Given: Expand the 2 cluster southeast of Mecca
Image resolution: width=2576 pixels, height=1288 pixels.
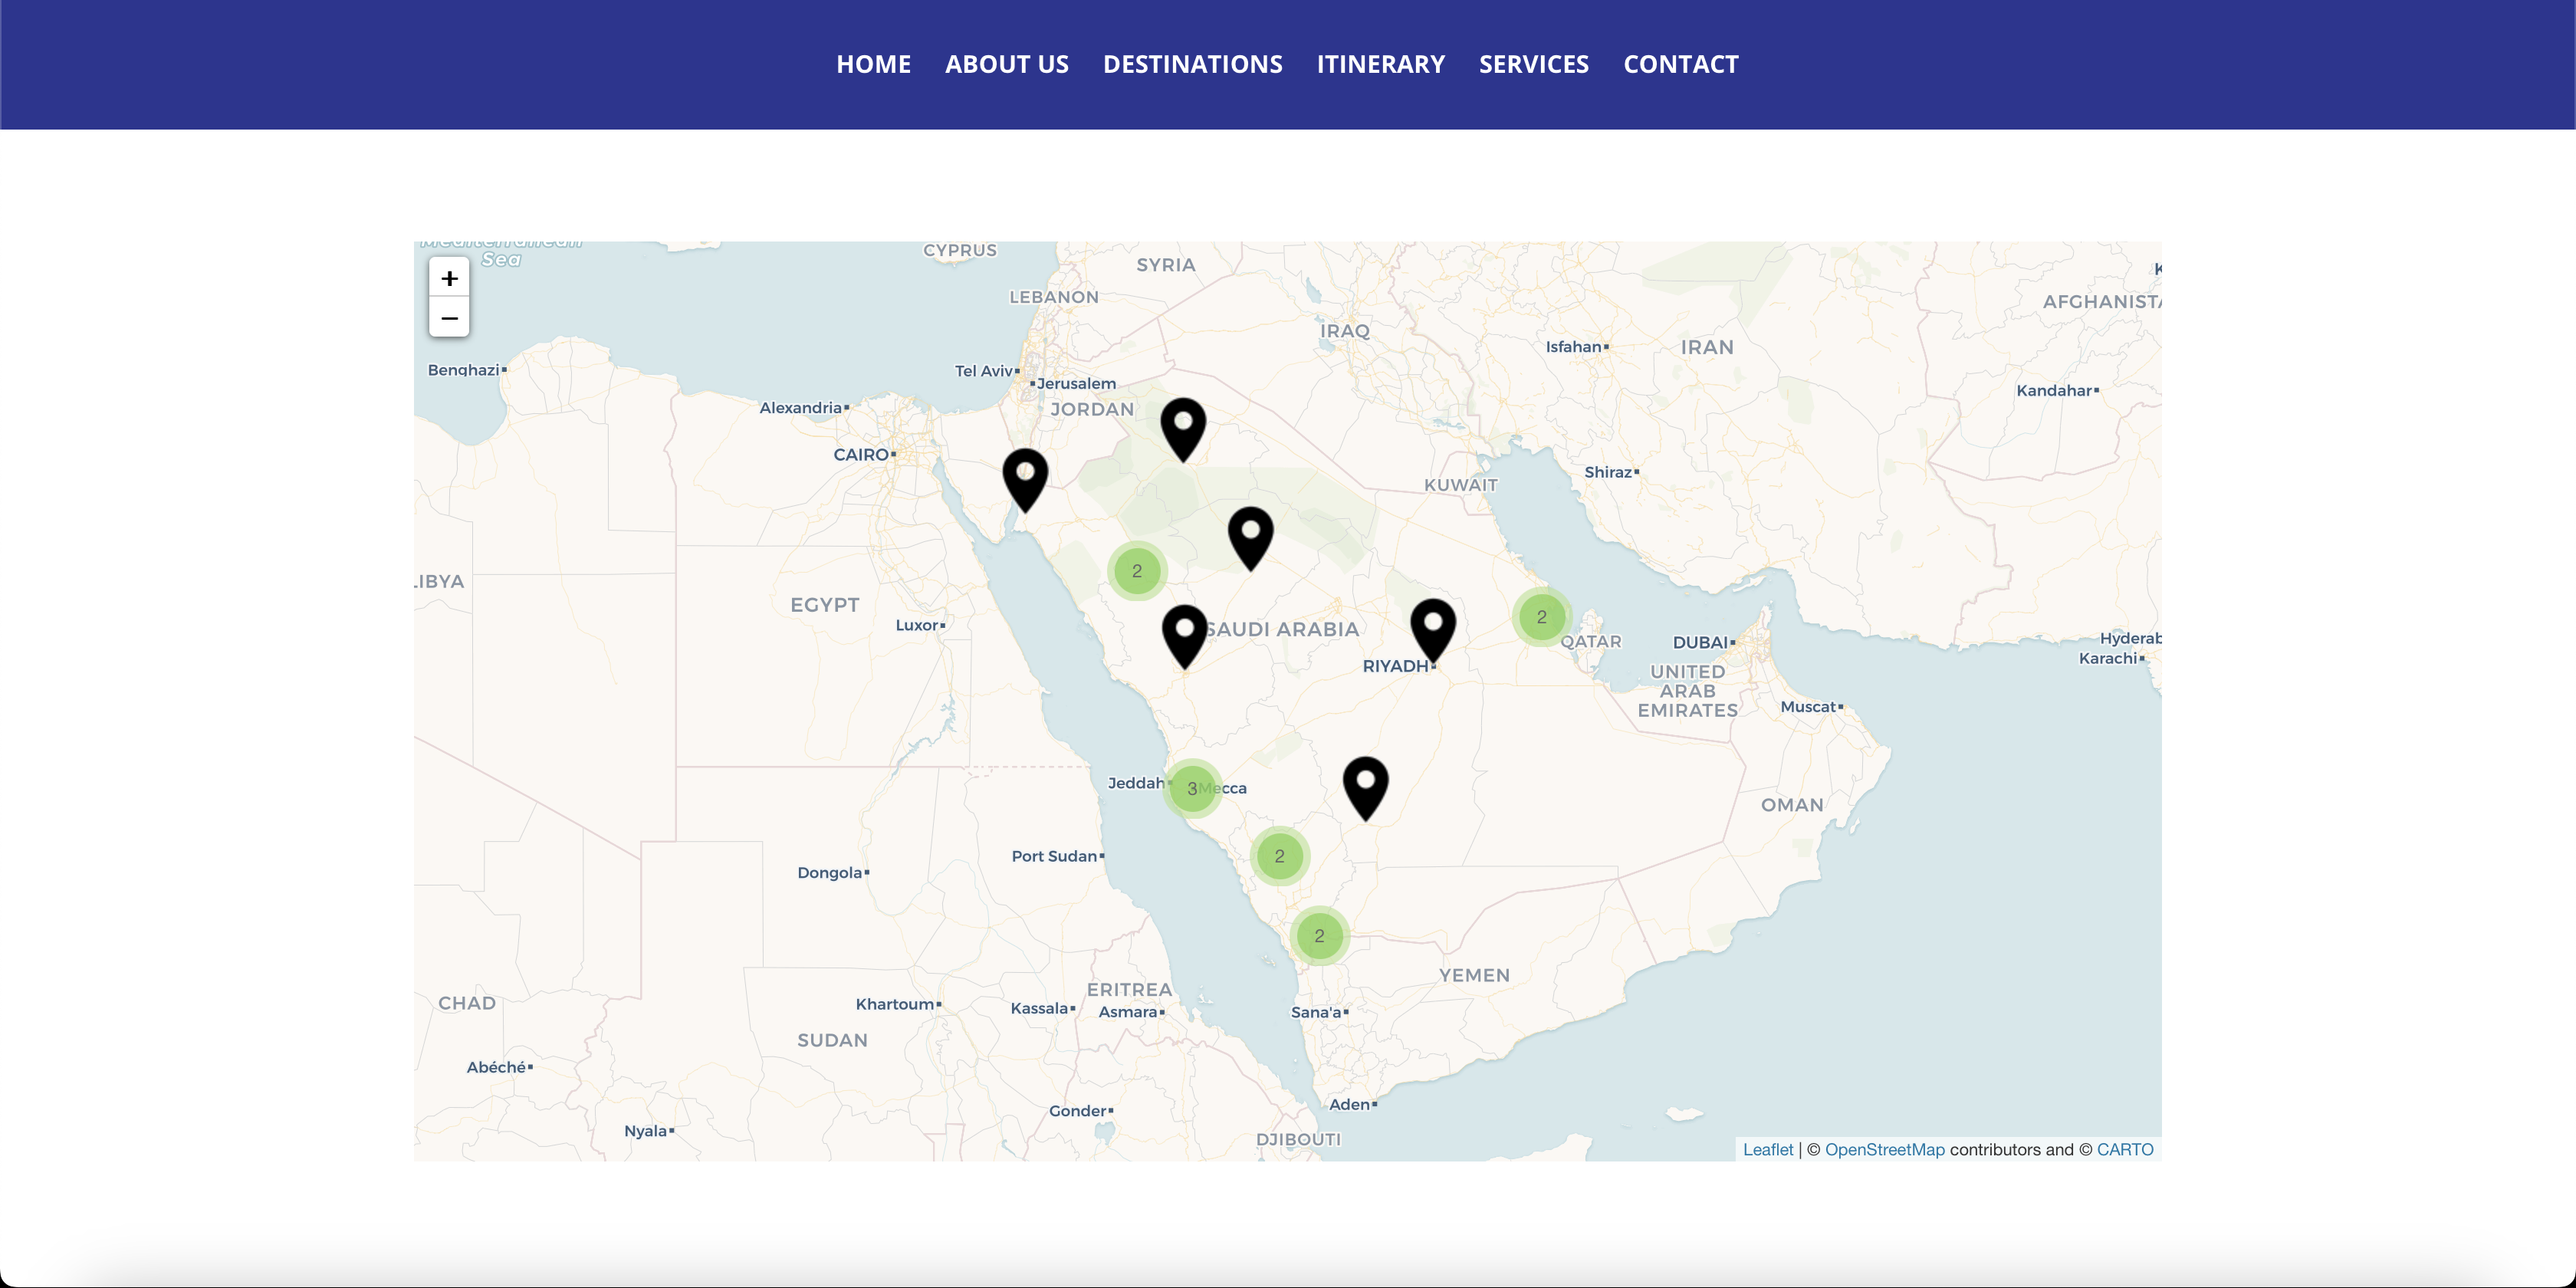Looking at the screenshot, I should (1279, 856).
